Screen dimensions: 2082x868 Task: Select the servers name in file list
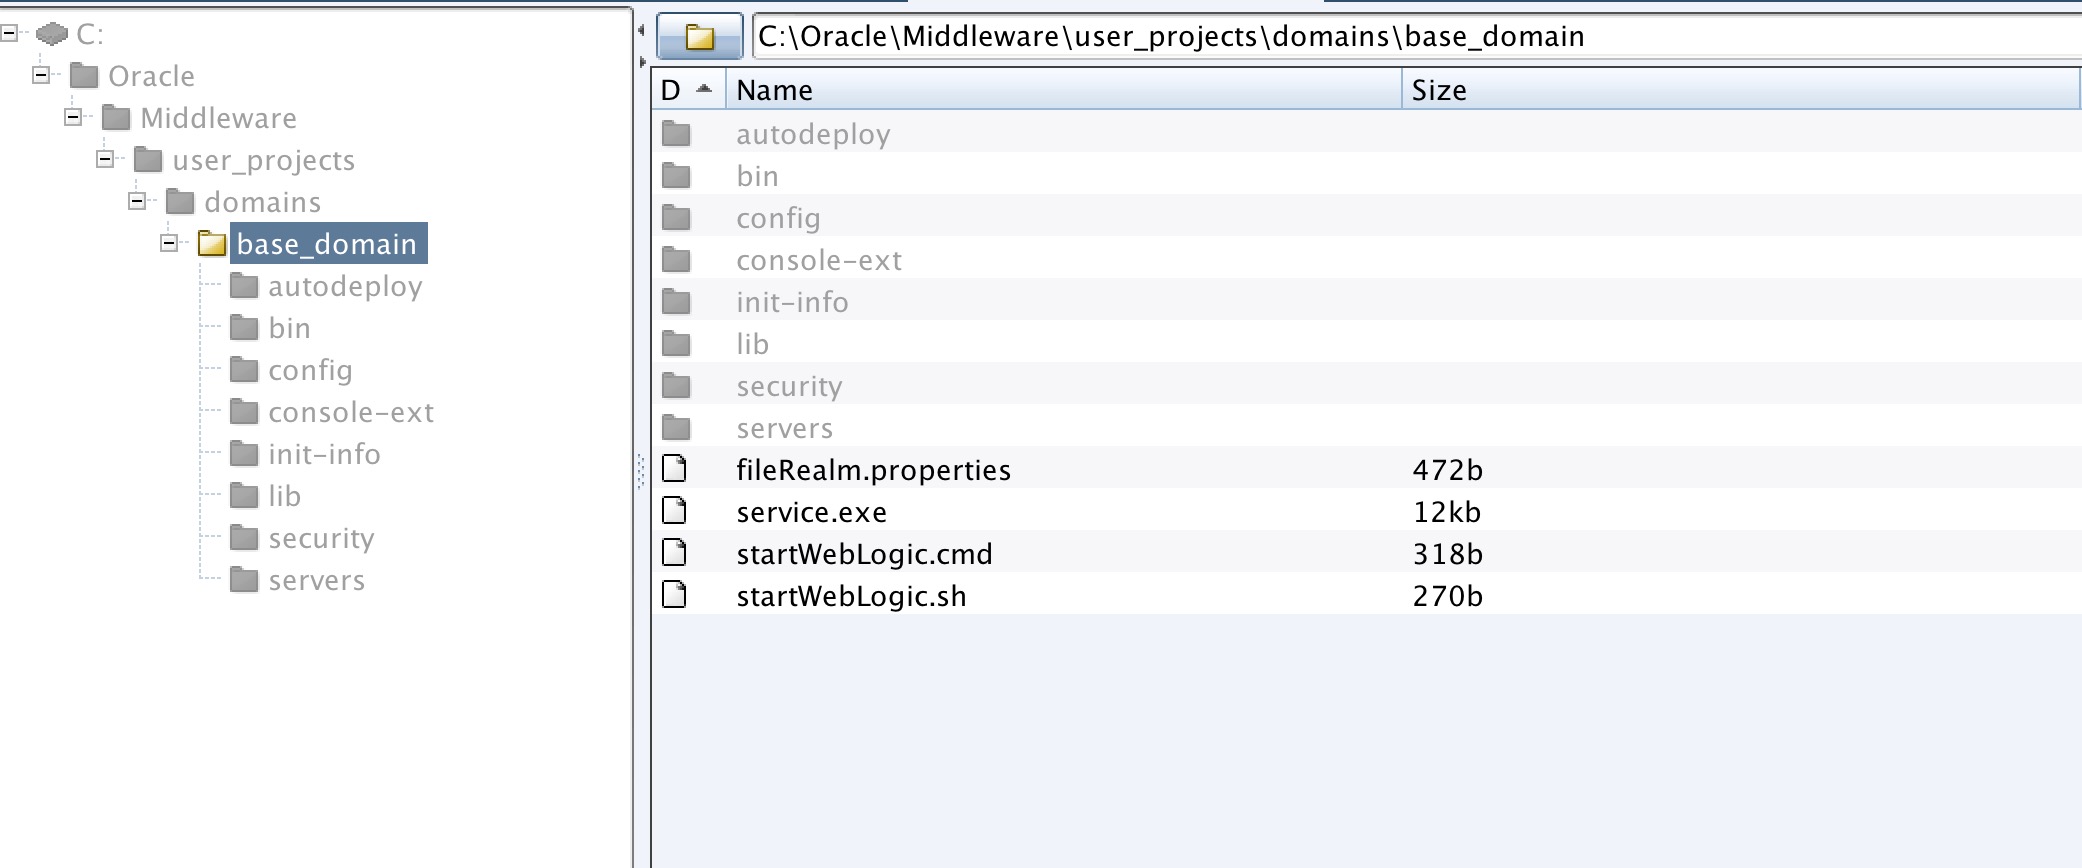click(x=784, y=428)
